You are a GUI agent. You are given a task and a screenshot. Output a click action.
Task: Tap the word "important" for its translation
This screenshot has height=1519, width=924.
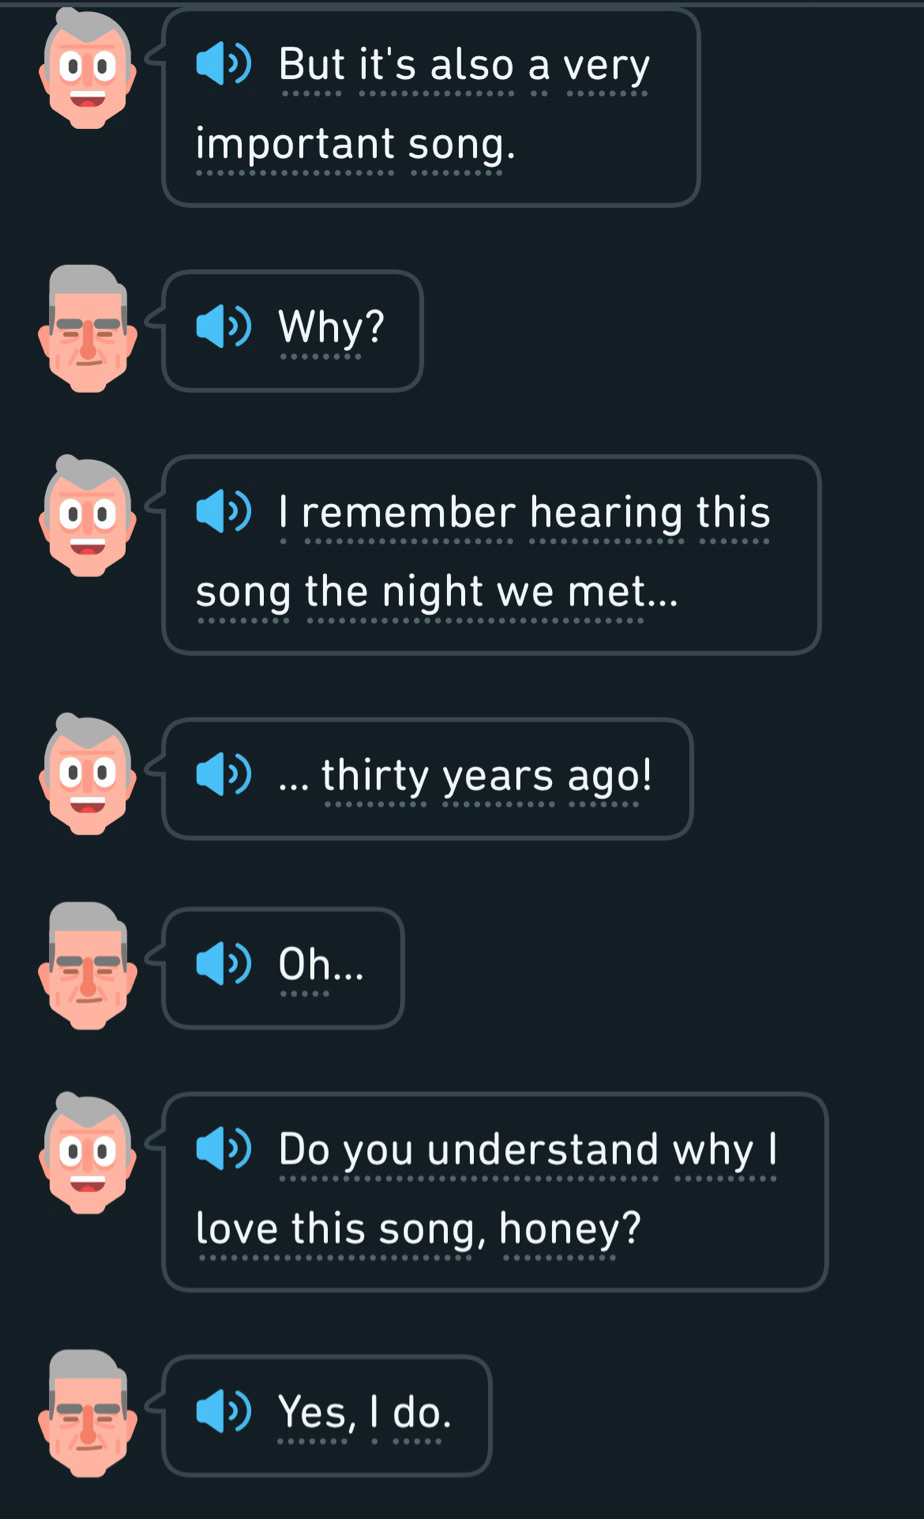[295, 145]
